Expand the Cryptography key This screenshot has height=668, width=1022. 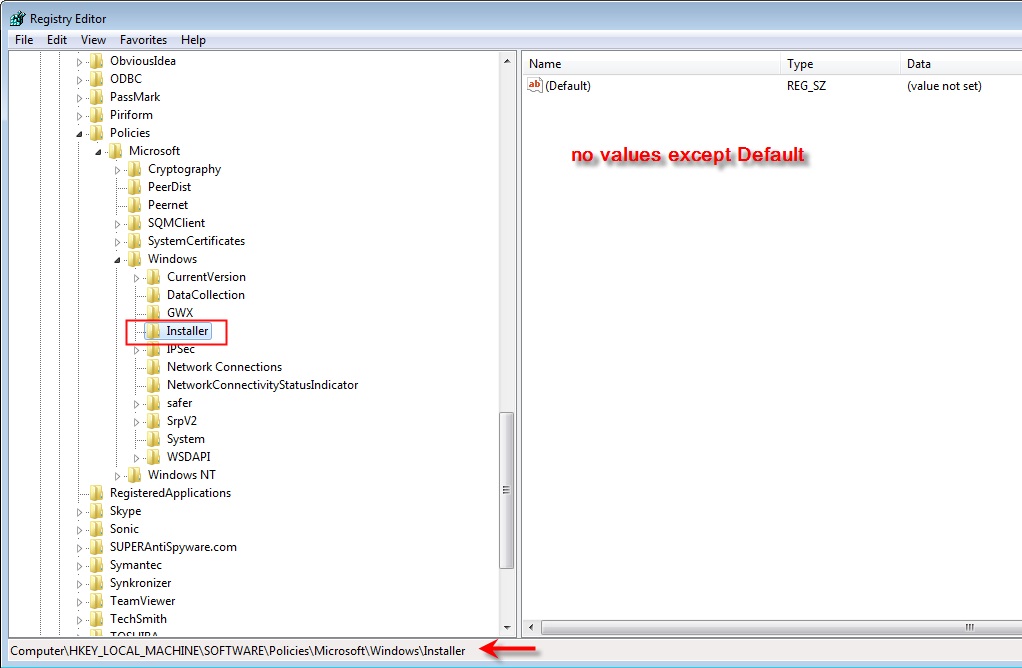(x=119, y=168)
